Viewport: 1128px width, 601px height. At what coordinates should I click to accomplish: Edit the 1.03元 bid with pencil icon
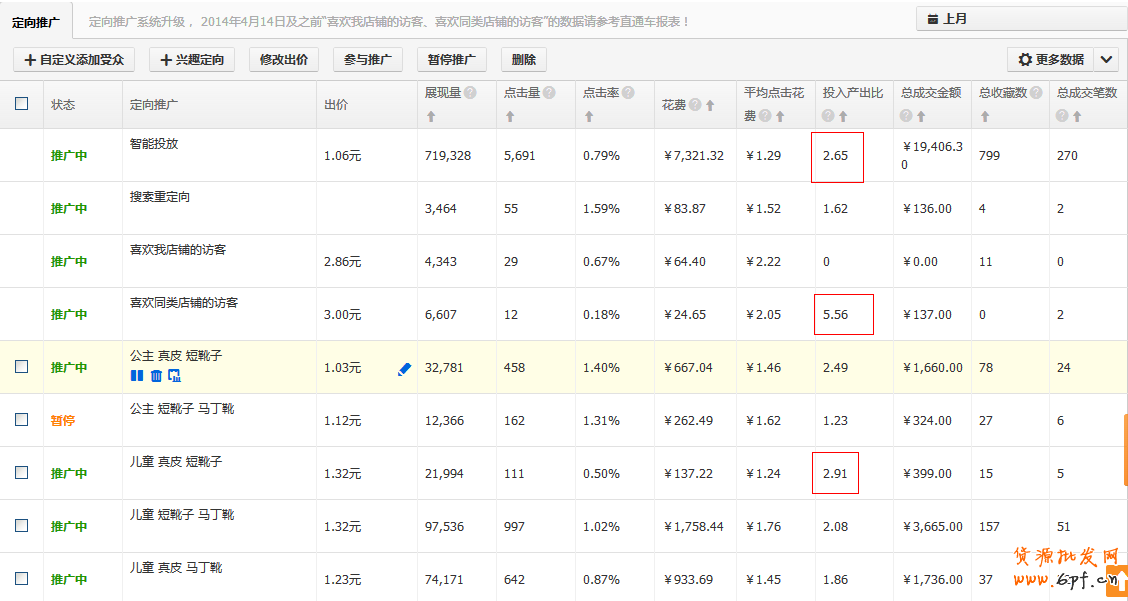click(x=404, y=369)
